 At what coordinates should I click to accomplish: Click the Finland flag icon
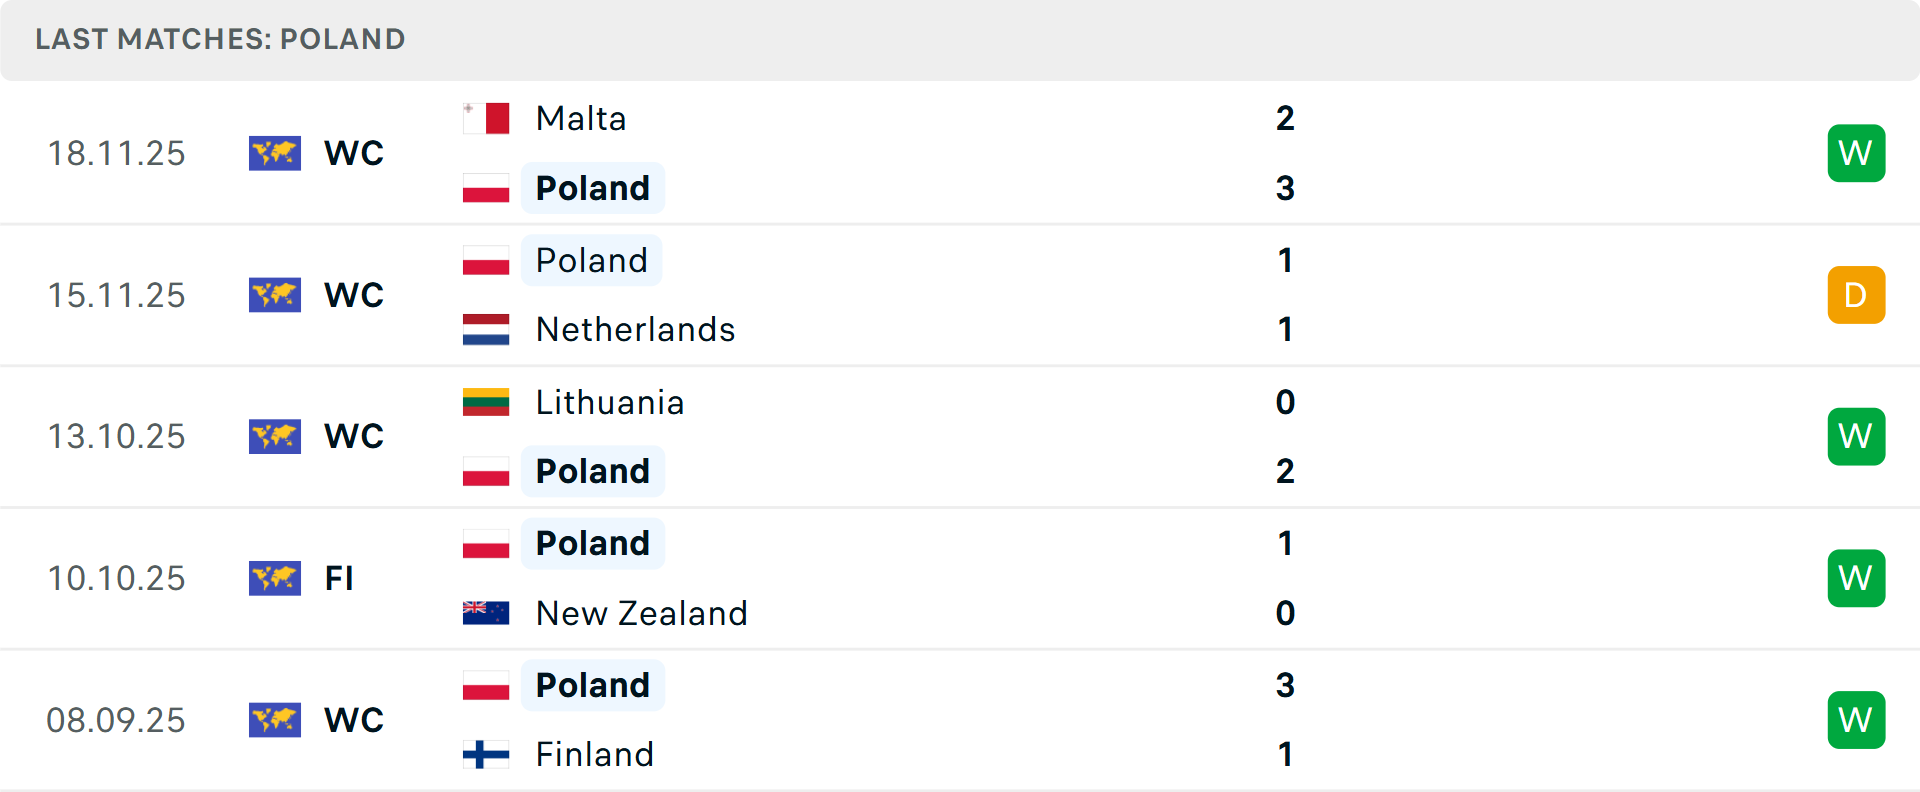pos(486,754)
